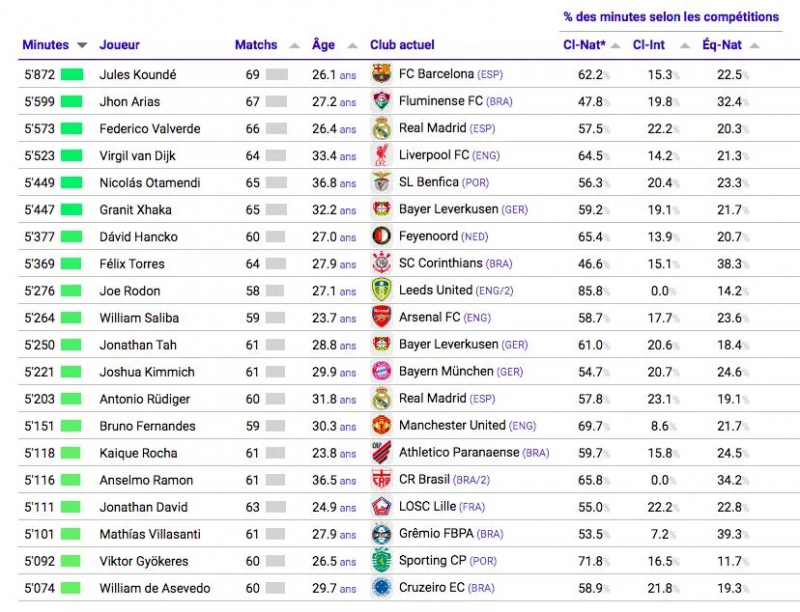This screenshot has width=800, height=612.
Task: Click the LOSC Lille club logo
Action: (381, 507)
